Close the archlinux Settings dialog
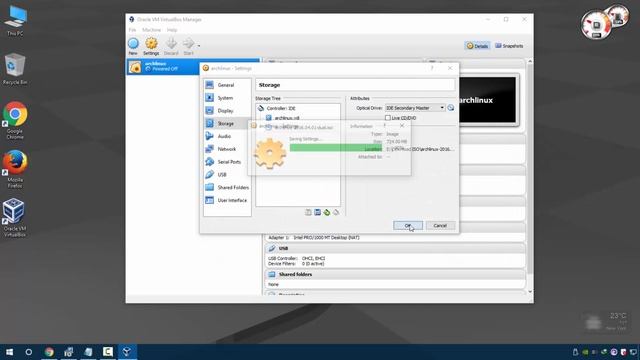The image size is (640, 360). [450, 68]
